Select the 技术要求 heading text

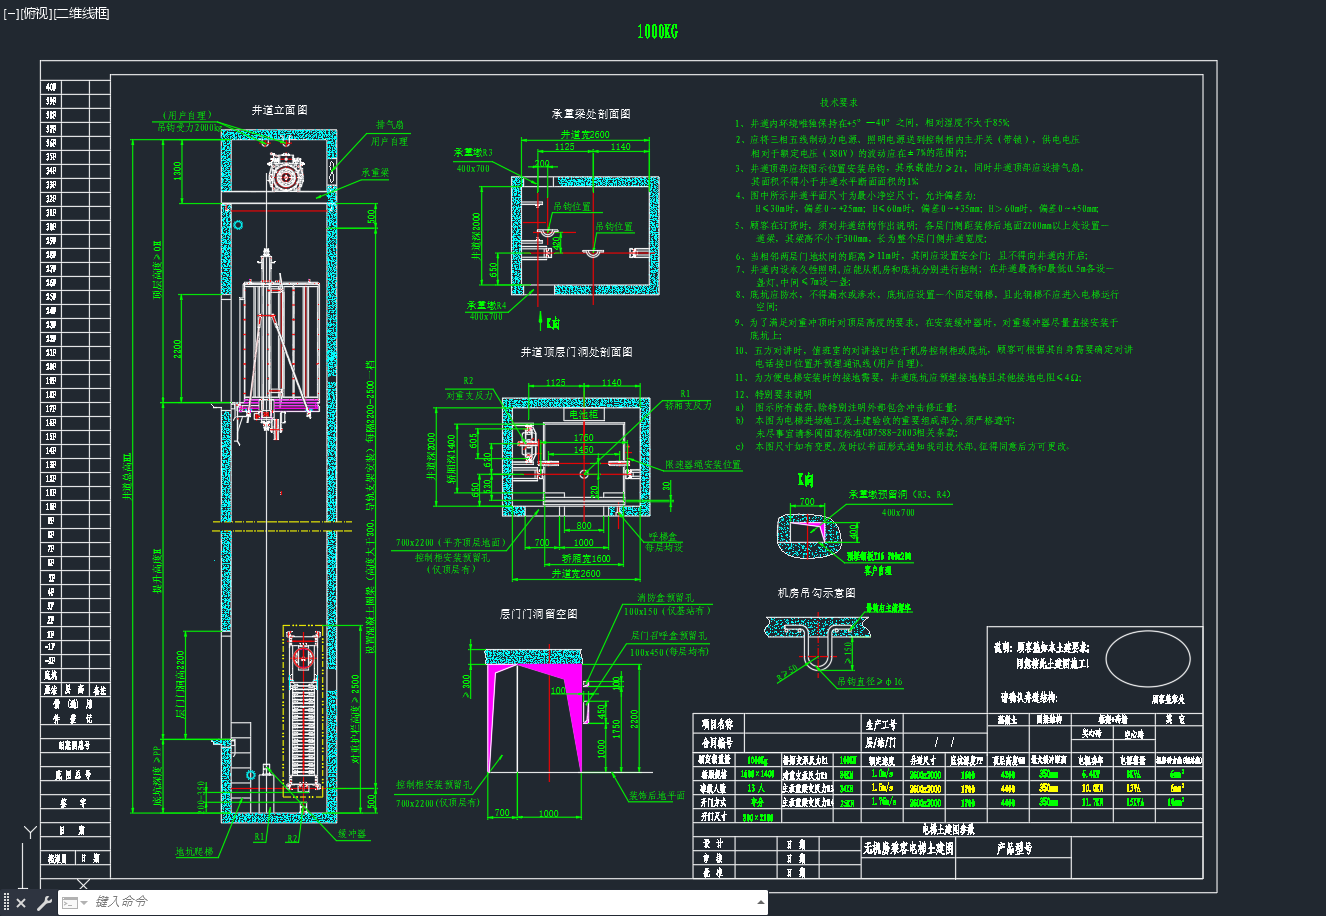tap(839, 102)
